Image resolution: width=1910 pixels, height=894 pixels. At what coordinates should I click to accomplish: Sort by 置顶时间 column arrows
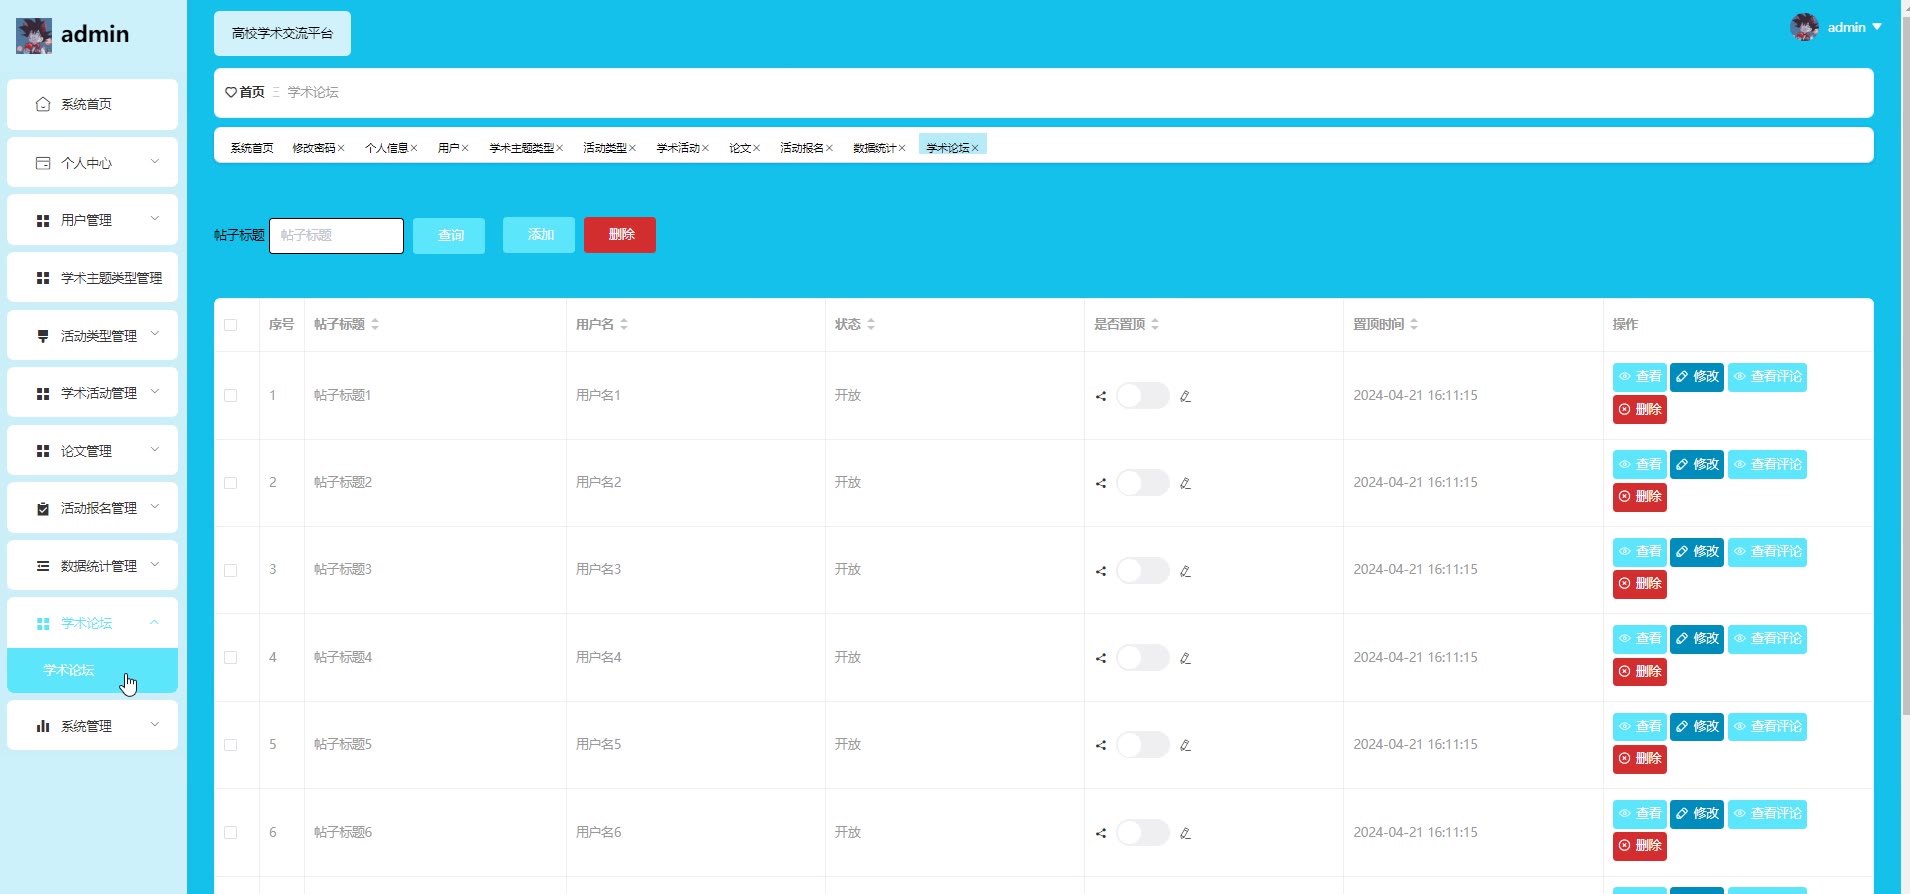[1414, 324]
